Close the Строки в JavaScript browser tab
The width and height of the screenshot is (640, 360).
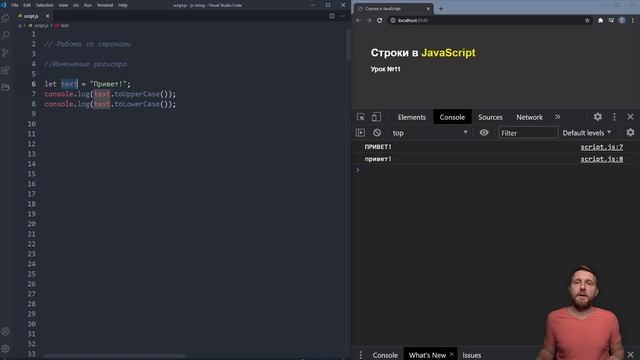(x=428, y=9)
